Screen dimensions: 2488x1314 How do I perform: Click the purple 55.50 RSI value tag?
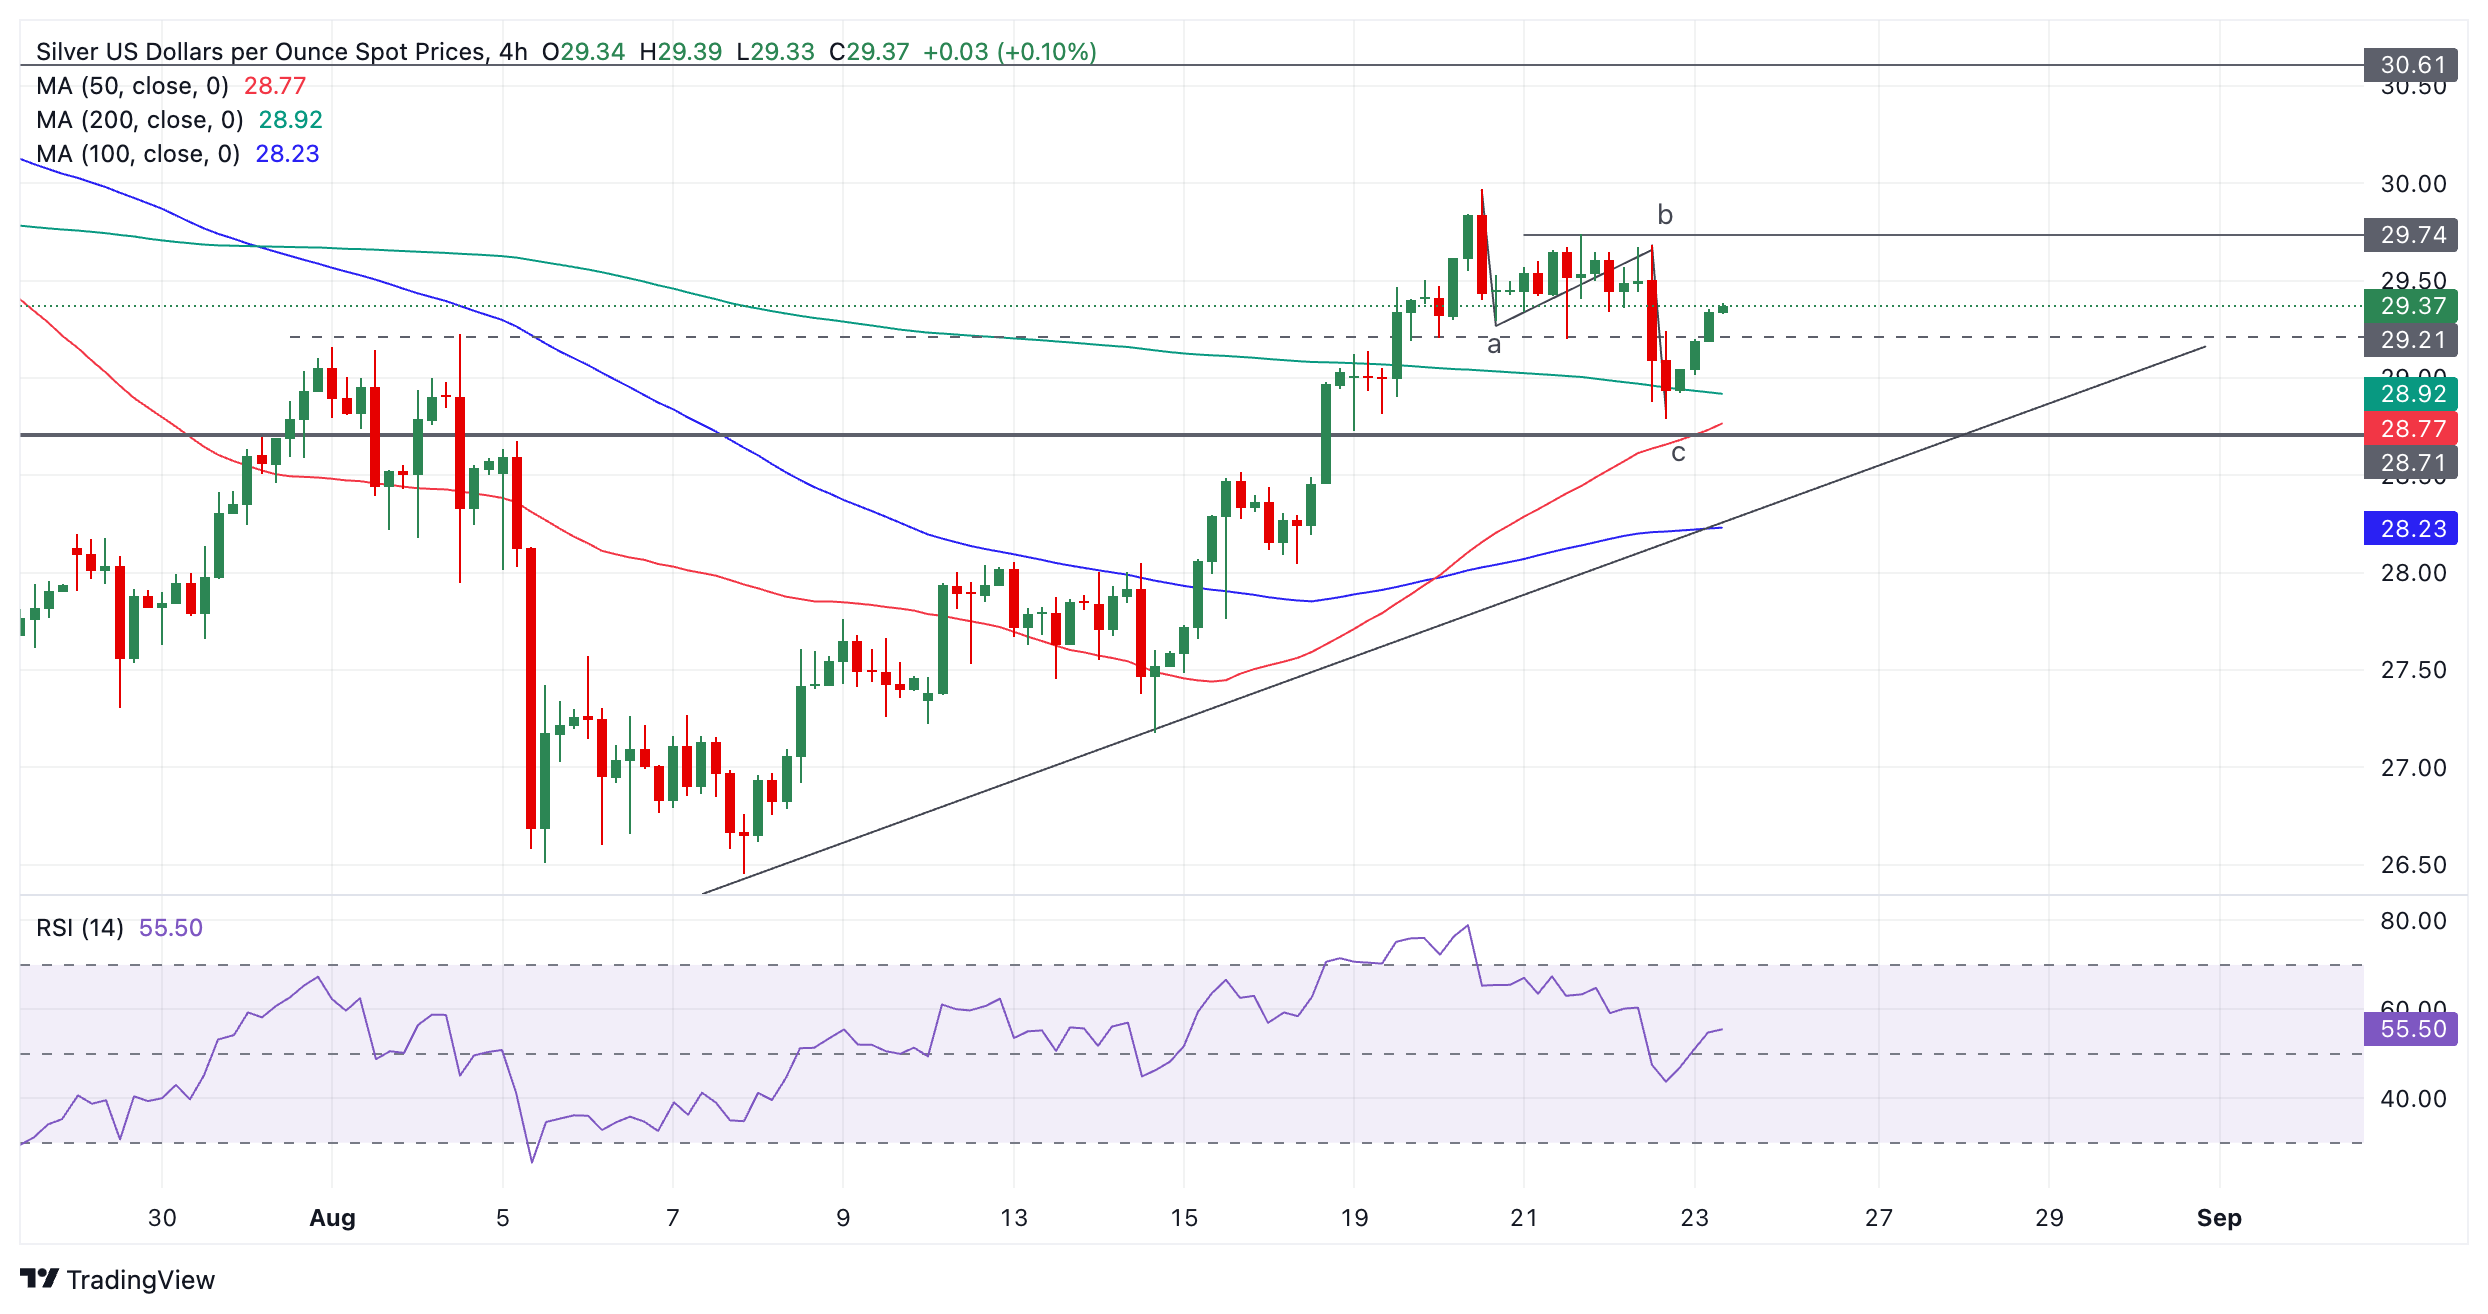(2411, 1029)
